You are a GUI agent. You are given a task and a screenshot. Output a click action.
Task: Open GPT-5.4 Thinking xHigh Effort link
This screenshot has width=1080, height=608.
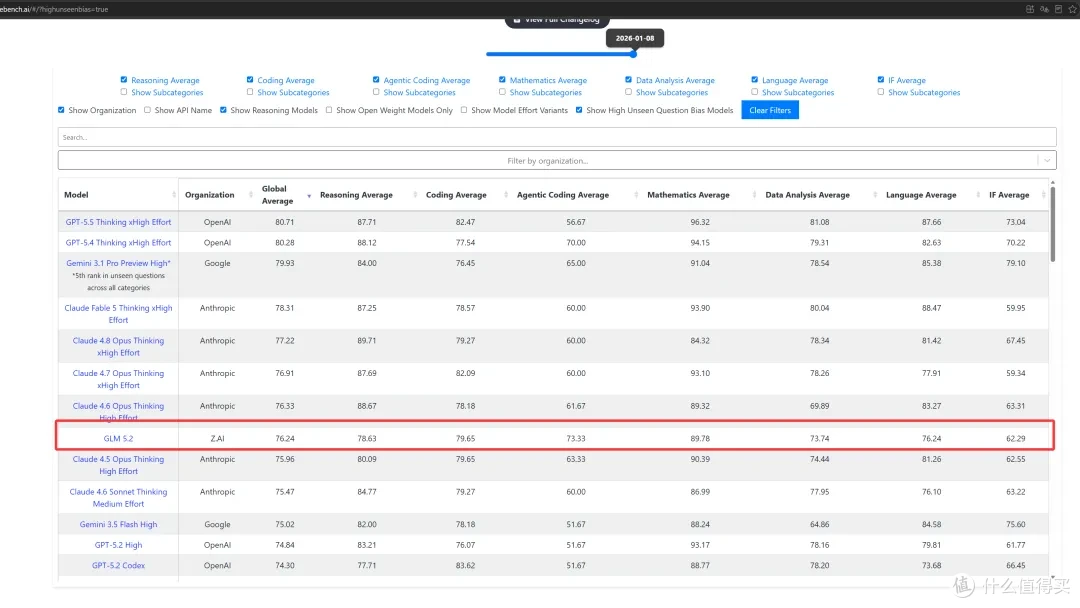point(118,243)
